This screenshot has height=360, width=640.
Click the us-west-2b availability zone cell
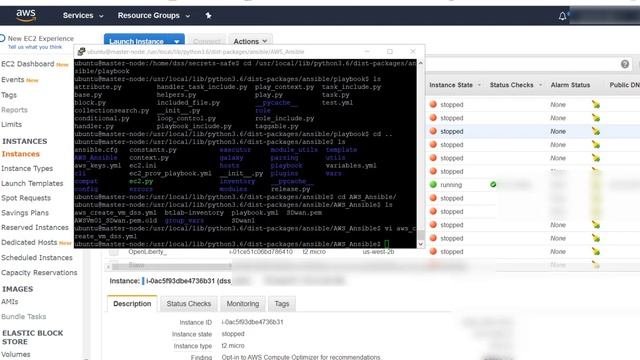(378, 252)
